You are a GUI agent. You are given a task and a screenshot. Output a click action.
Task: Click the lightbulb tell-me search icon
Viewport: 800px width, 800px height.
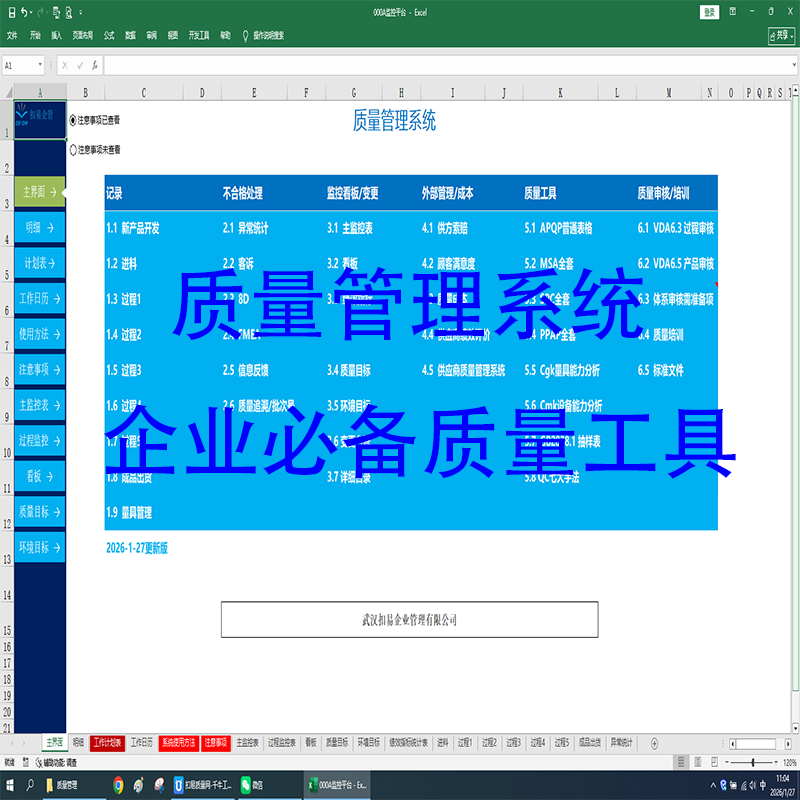pos(245,35)
